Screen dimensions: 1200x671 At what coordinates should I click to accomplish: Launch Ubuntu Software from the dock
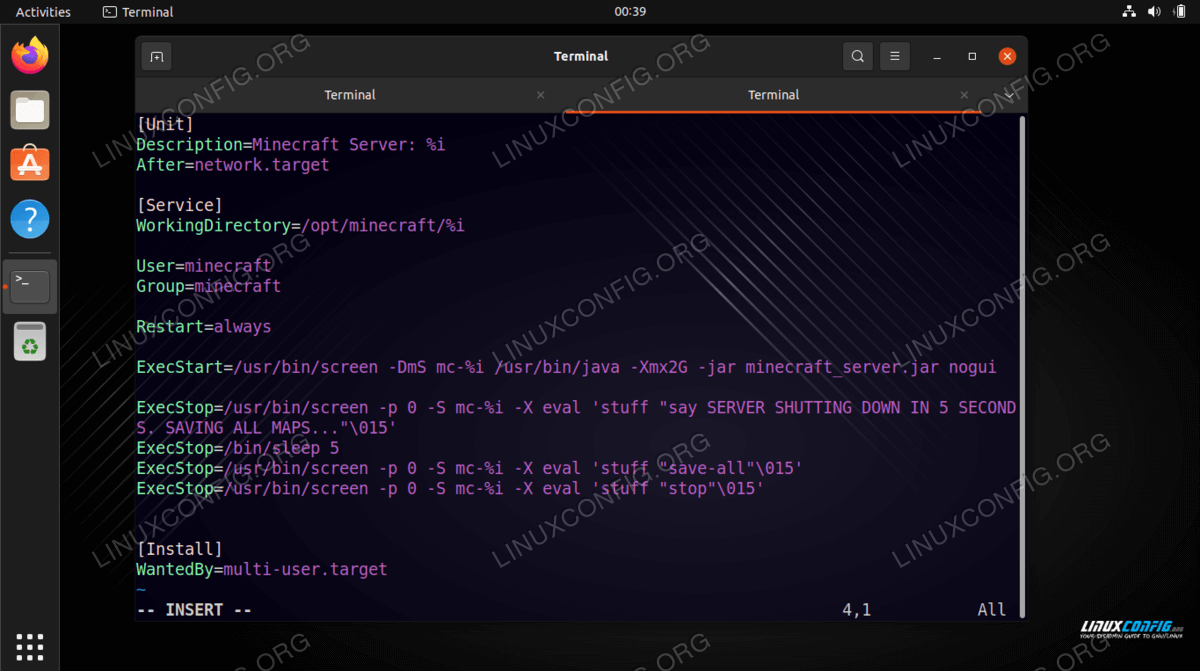[x=30, y=163]
